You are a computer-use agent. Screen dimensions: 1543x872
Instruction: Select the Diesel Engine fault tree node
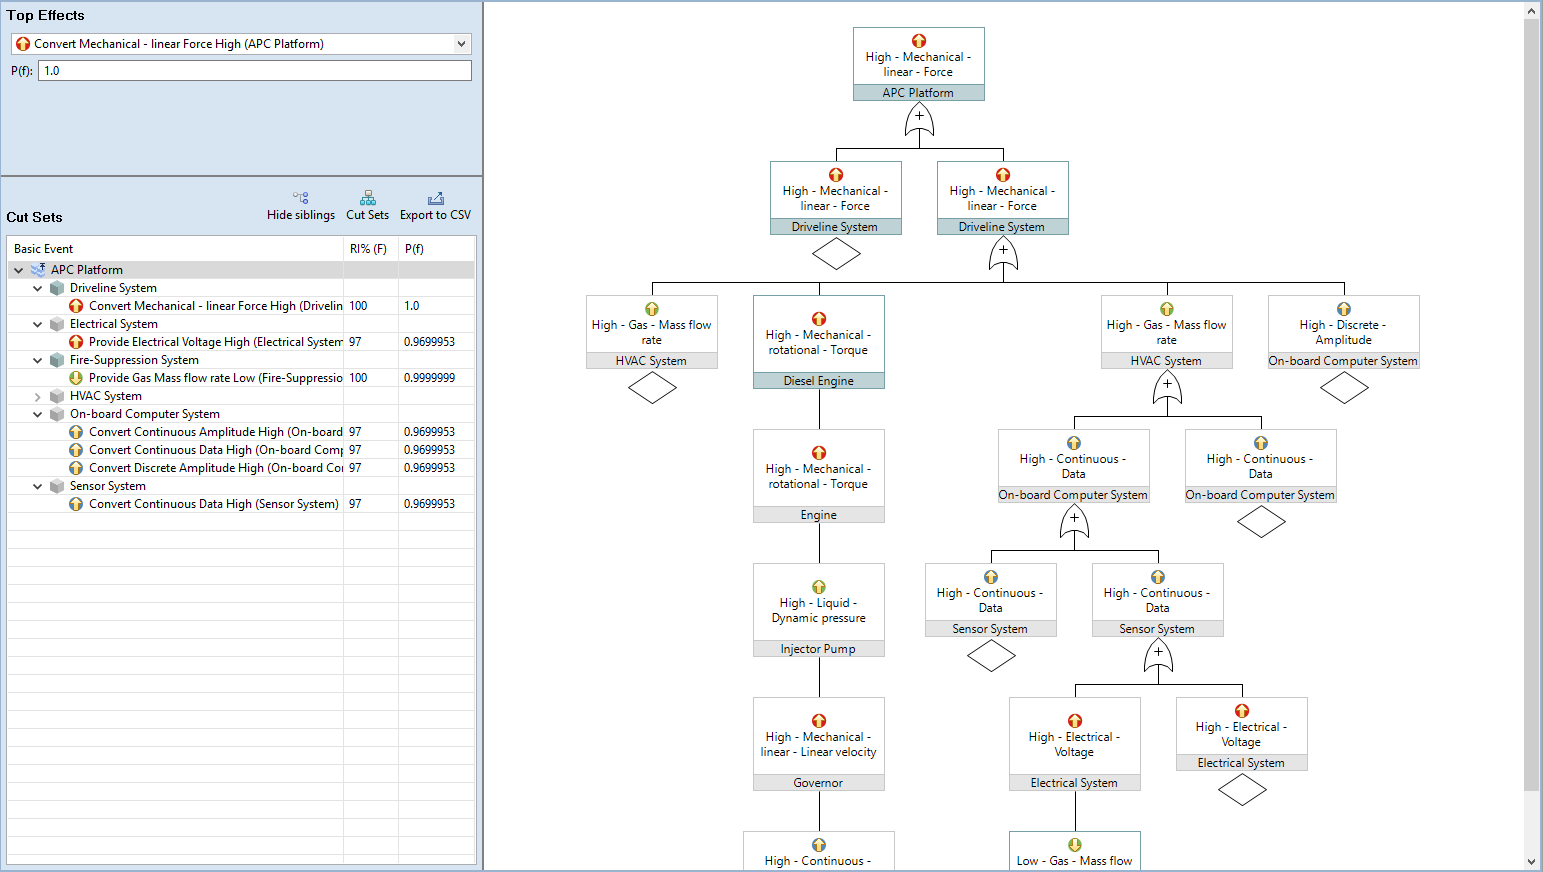(818, 341)
